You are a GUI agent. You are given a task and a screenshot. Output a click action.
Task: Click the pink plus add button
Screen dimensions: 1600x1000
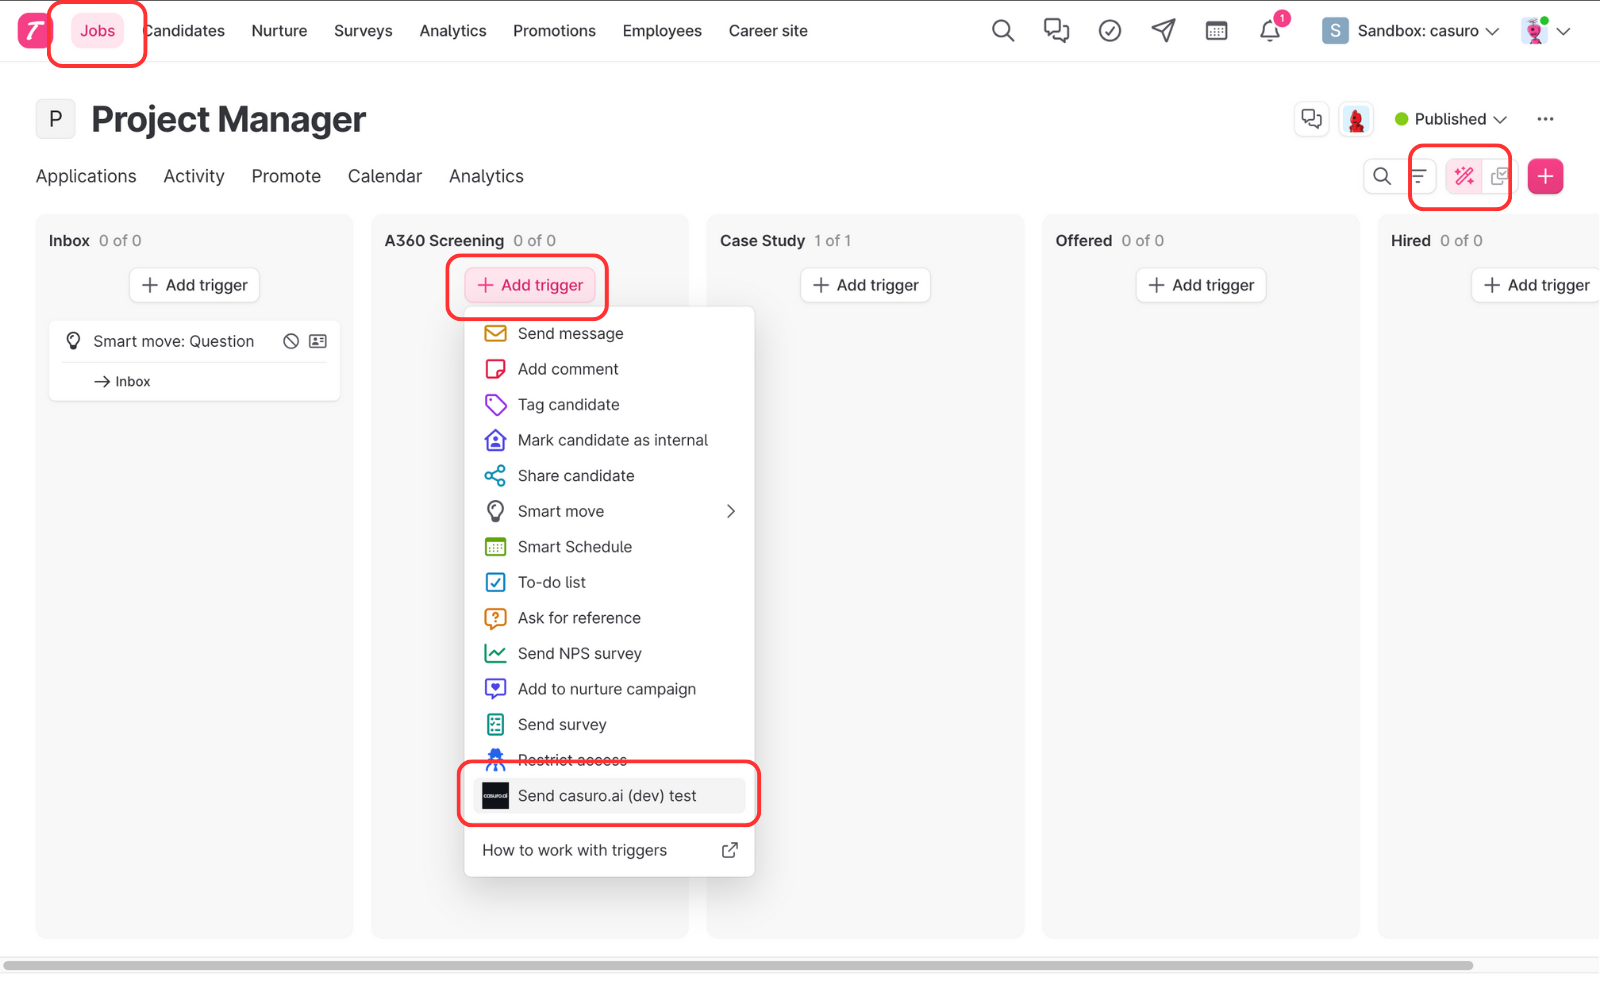pyautogui.click(x=1545, y=176)
